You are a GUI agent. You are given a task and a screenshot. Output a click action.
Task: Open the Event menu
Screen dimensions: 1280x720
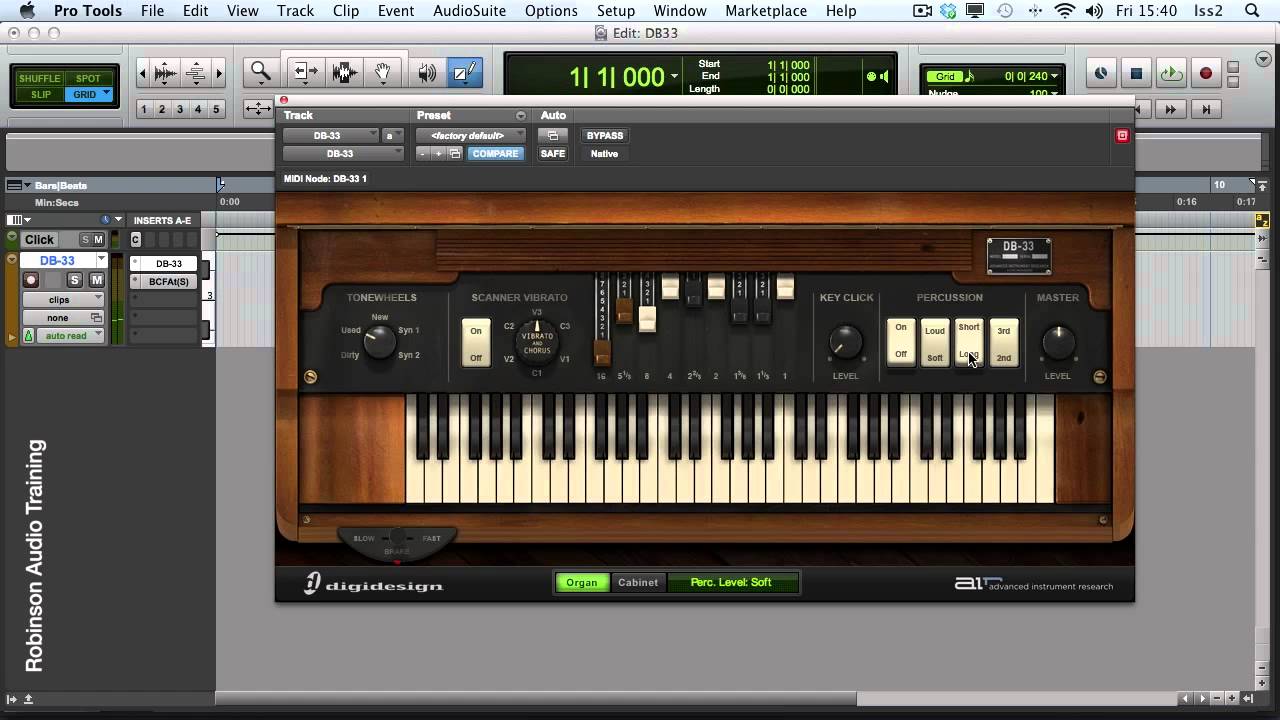click(396, 11)
